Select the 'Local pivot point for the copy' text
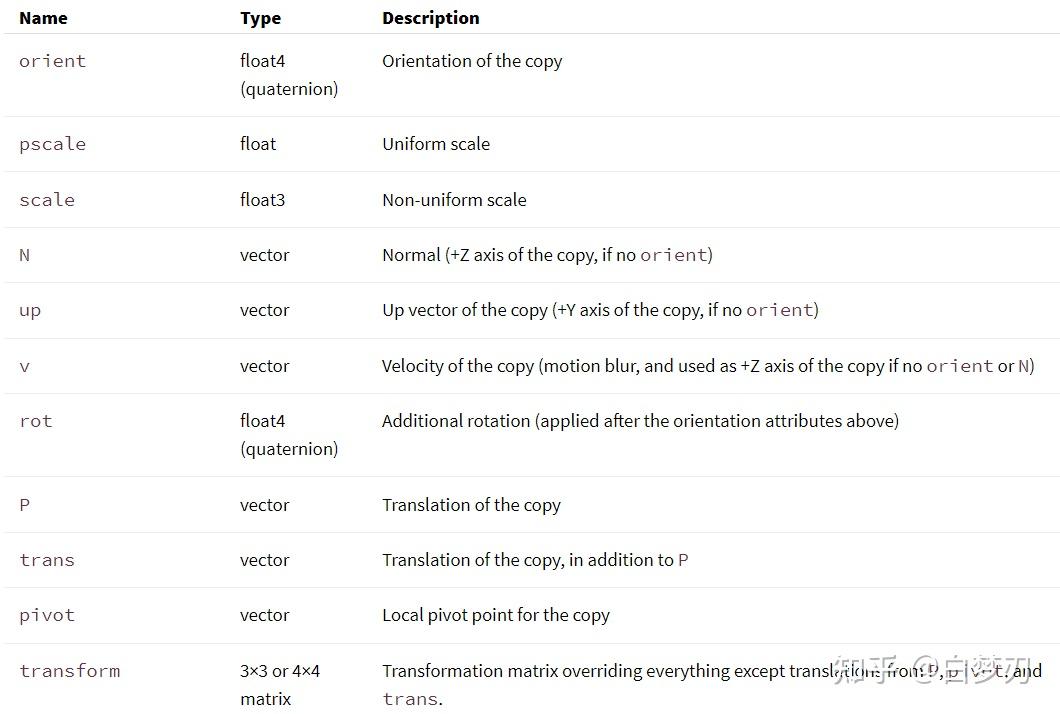 click(x=495, y=615)
